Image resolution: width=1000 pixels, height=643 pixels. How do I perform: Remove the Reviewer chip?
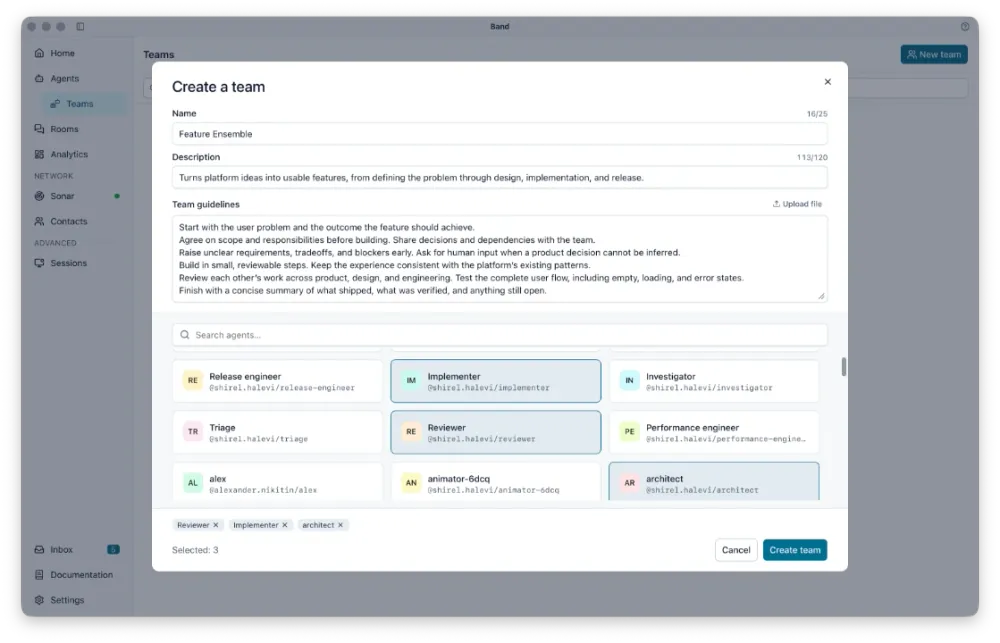coord(216,525)
